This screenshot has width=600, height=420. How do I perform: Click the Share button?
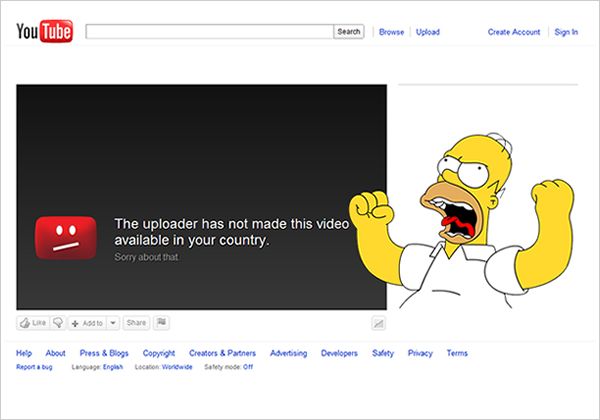coord(136,323)
